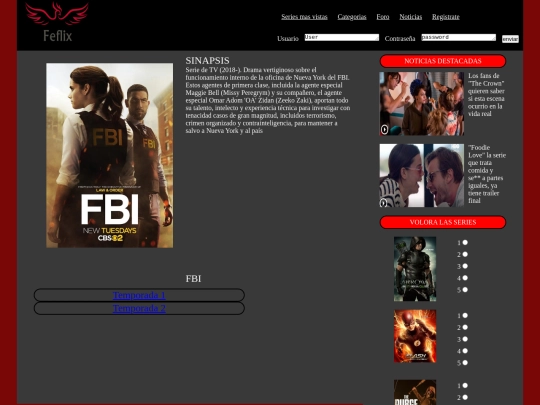Open the Registrate link
The width and height of the screenshot is (540, 405).
(x=446, y=17)
